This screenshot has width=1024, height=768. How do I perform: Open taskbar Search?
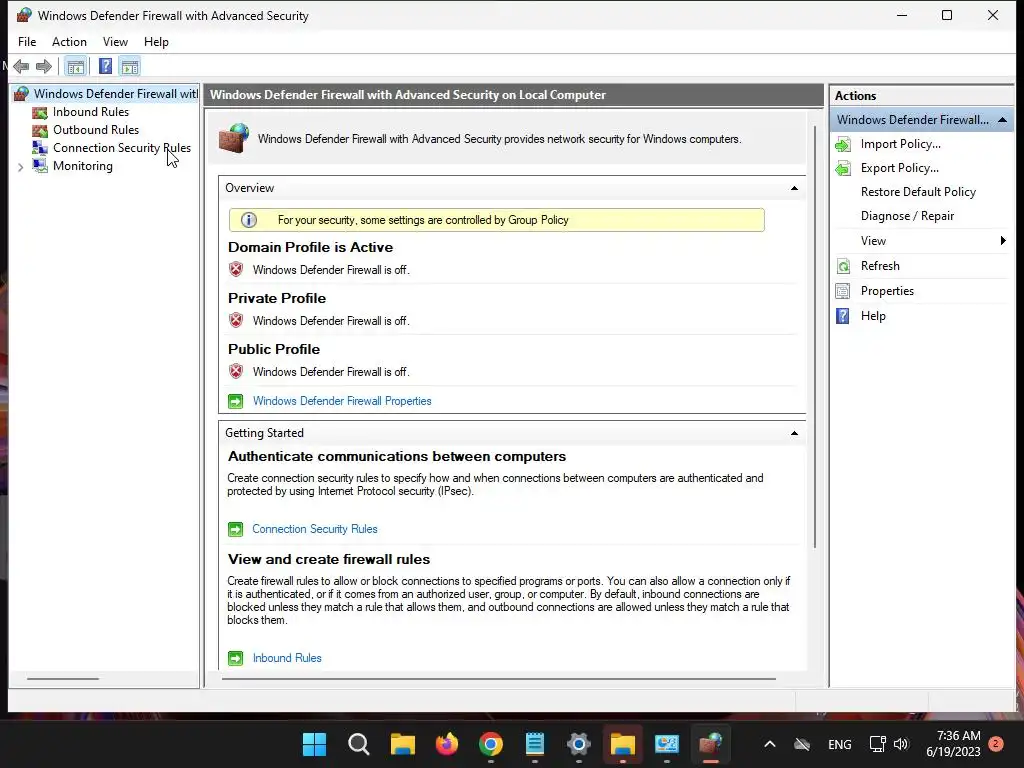(359, 744)
